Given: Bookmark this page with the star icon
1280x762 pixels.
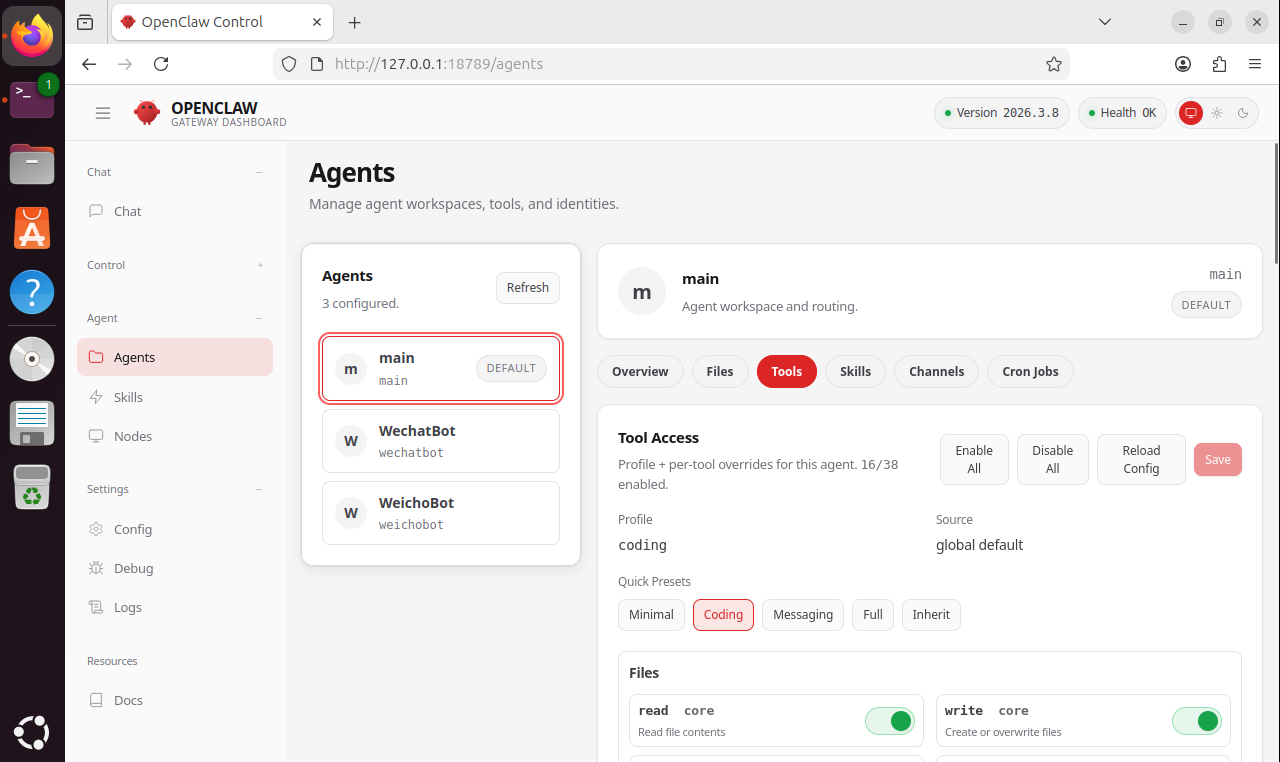Looking at the screenshot, I should tap(1053, 64).
